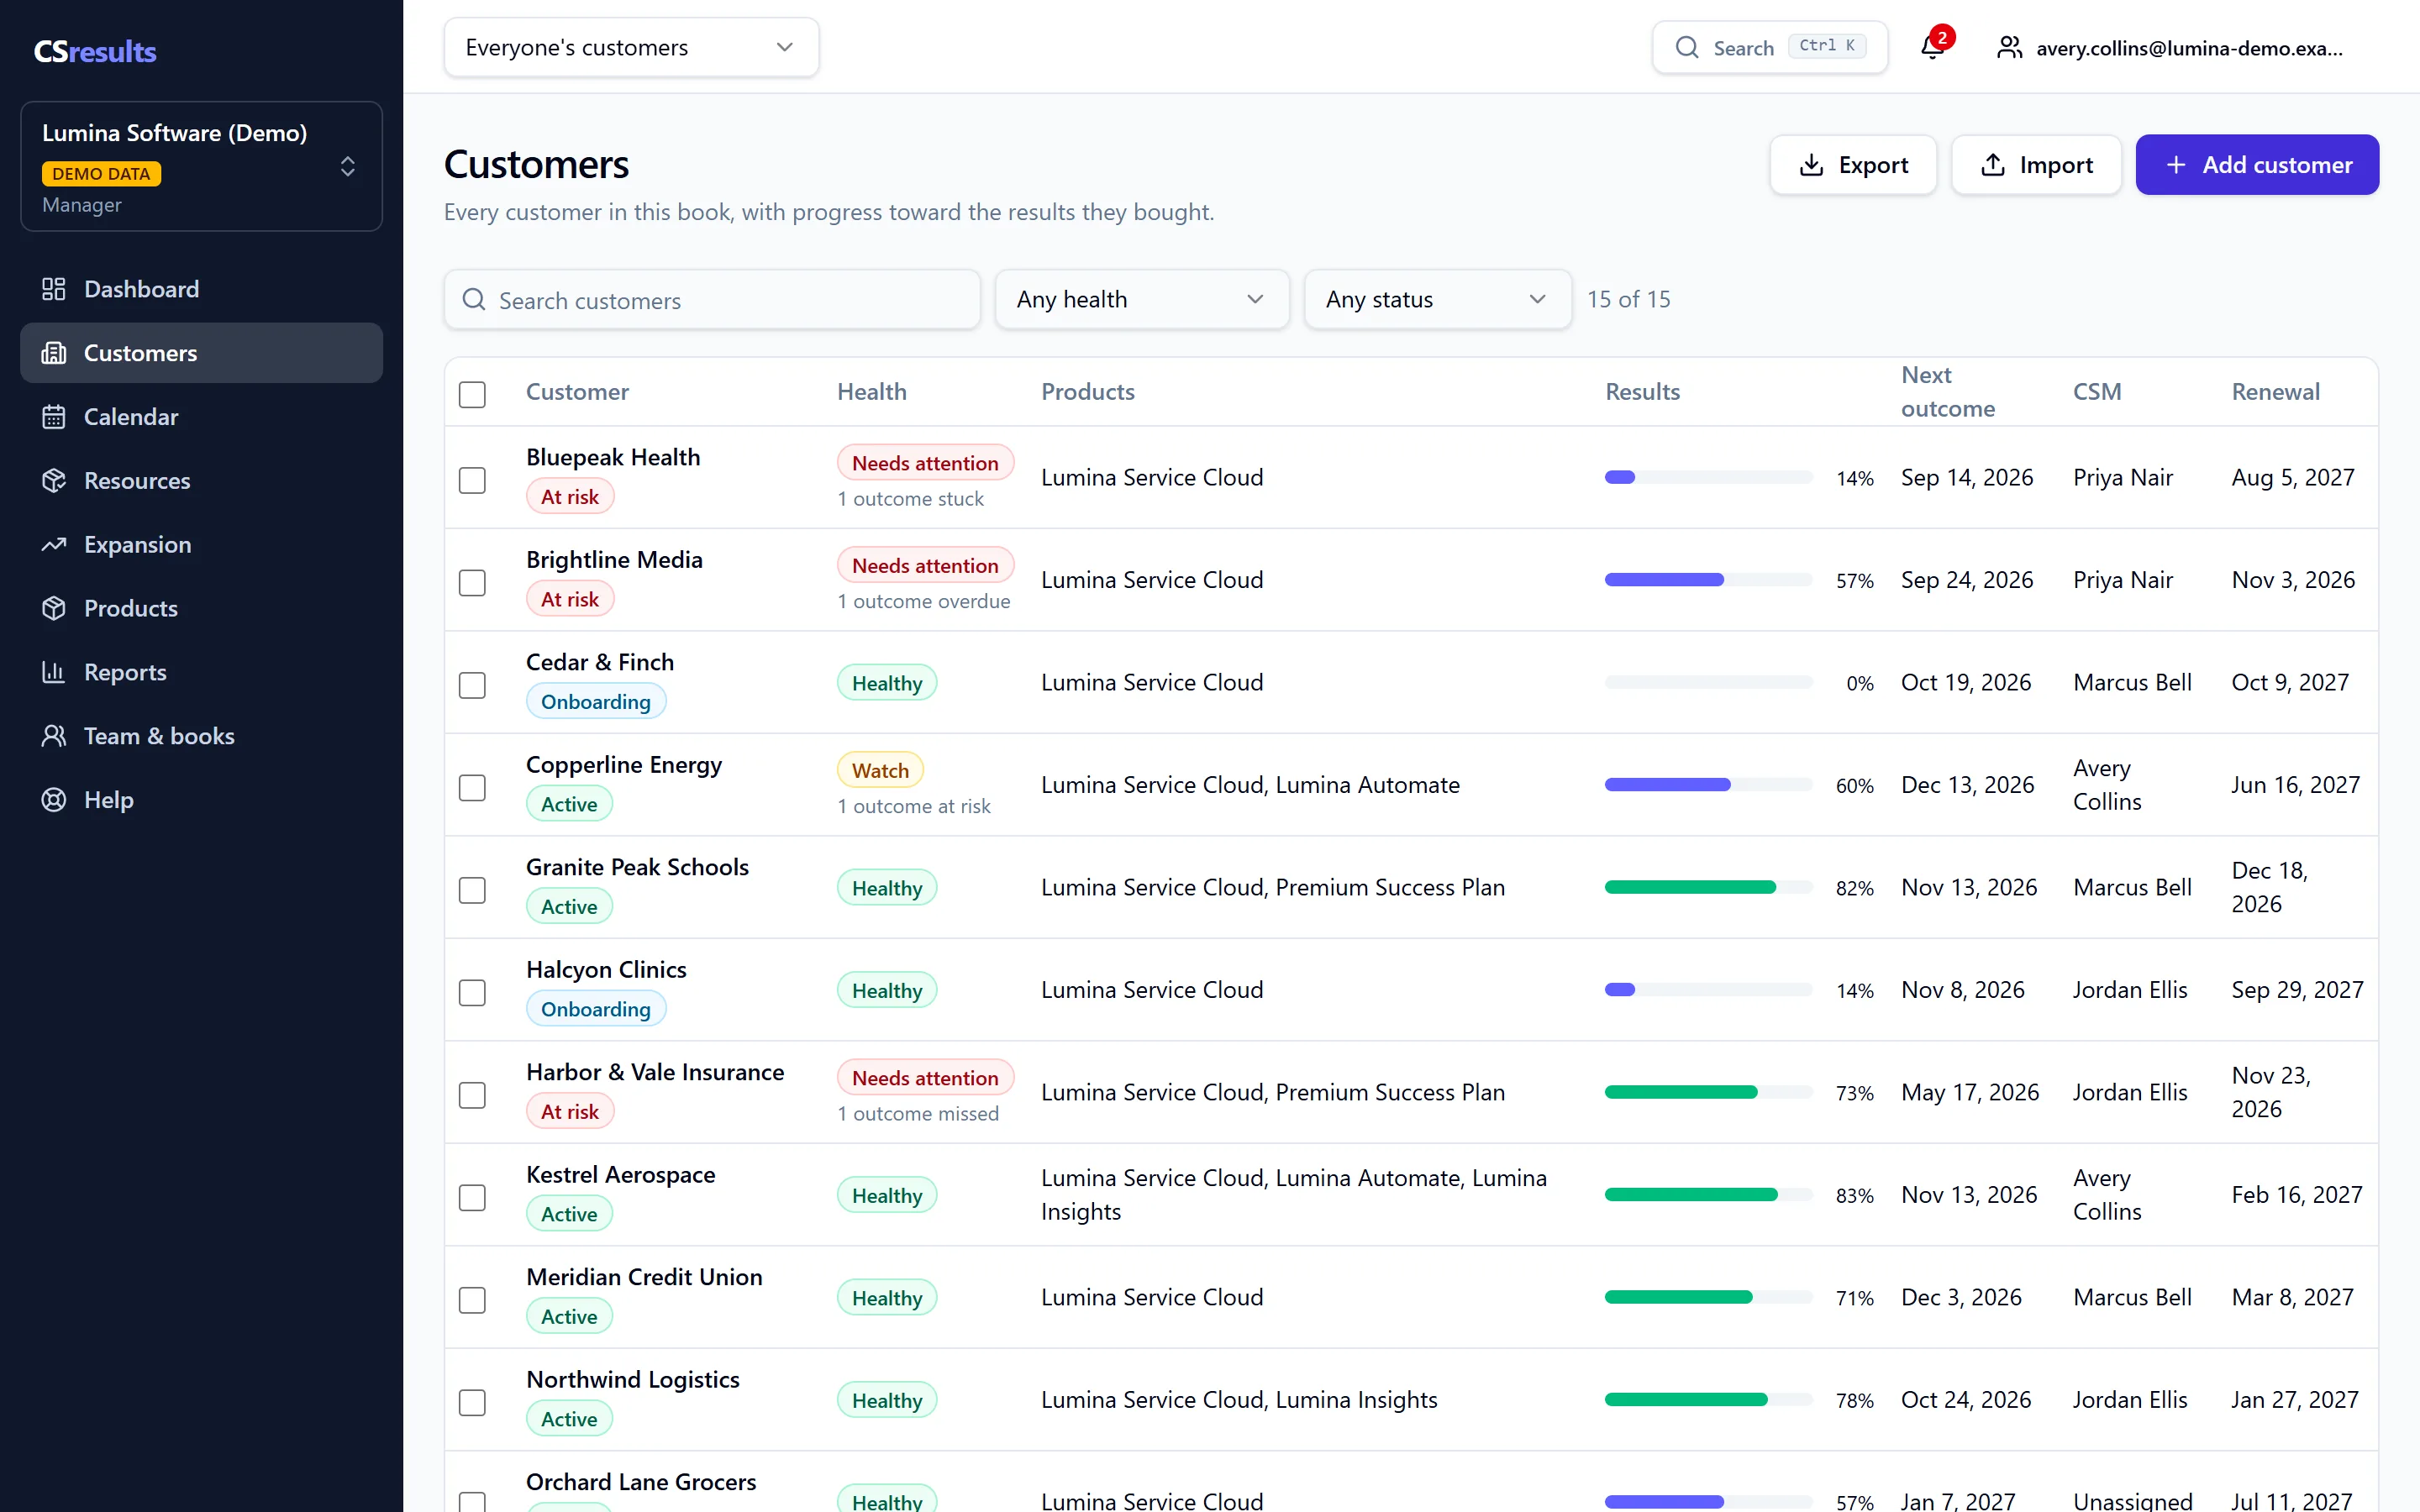Click the Calendar sidebar icon
Image resolution: width=2420 pixels, height=1512 pixels.
click(x=54, y=417)
